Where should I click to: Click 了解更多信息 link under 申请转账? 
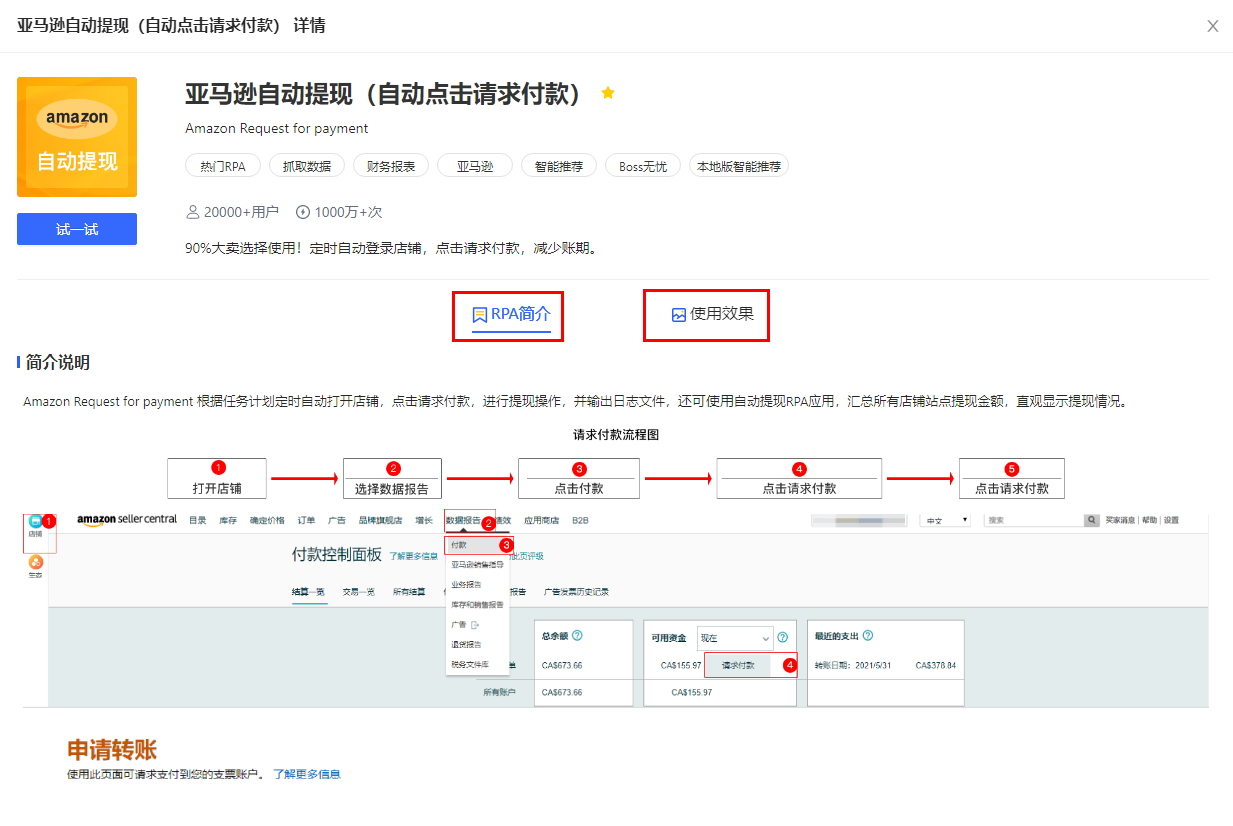coord(307,774)
